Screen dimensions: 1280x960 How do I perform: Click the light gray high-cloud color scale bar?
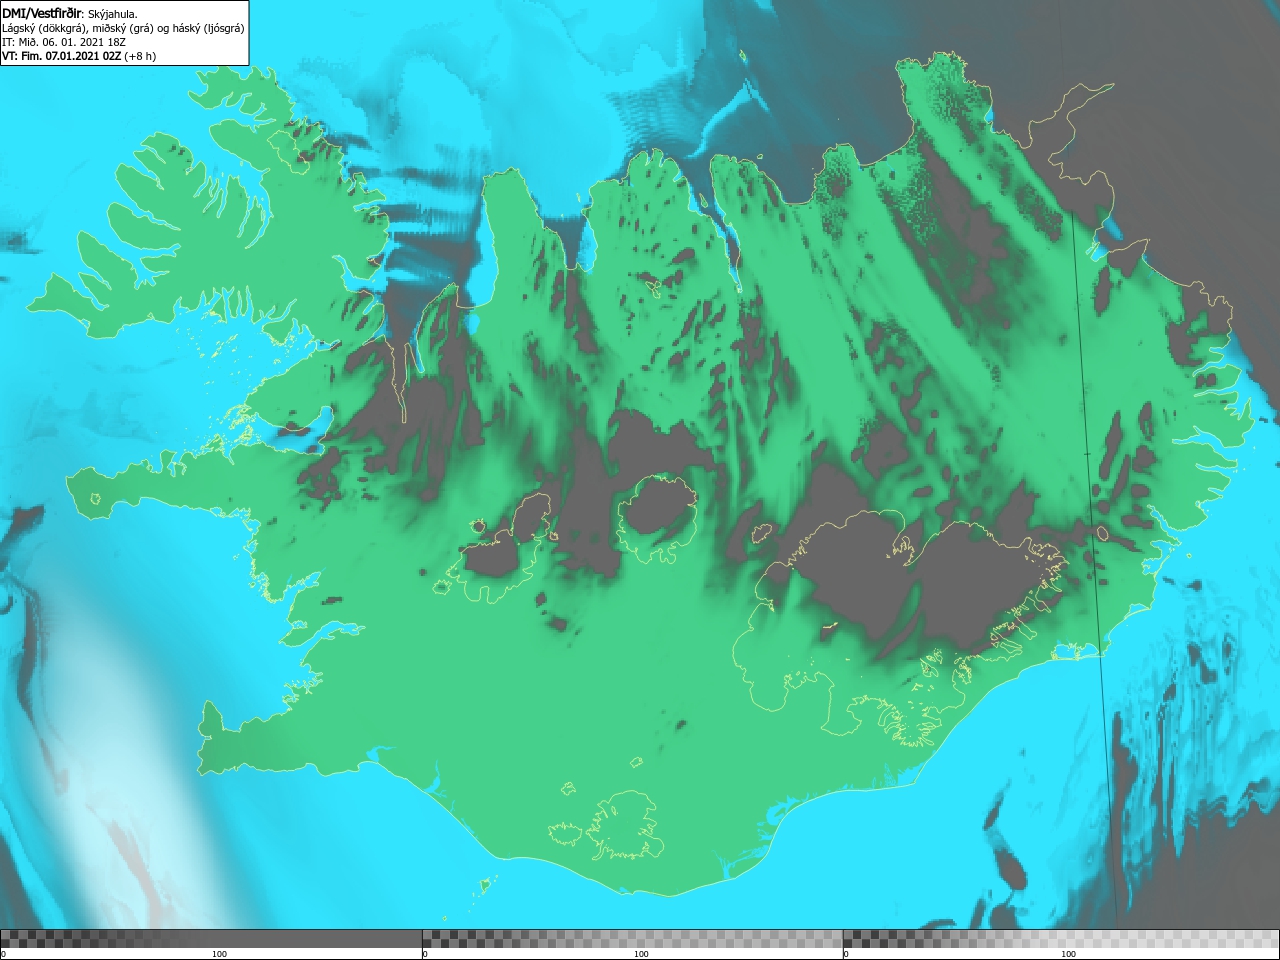pos(1061,938)
